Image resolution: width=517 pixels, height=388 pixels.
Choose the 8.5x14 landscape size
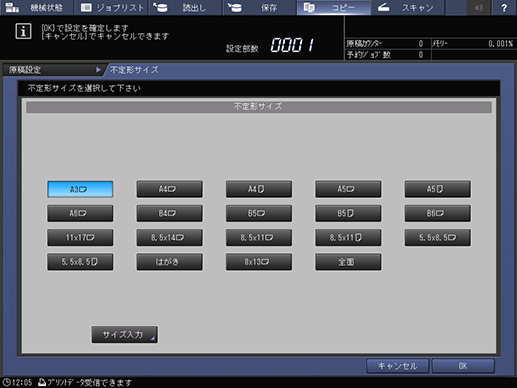[x=169, y=238]
